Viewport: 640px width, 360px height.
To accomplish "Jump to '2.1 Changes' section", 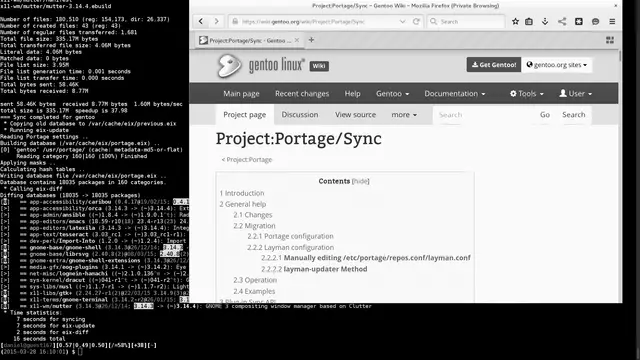I will tap(253, 215).
